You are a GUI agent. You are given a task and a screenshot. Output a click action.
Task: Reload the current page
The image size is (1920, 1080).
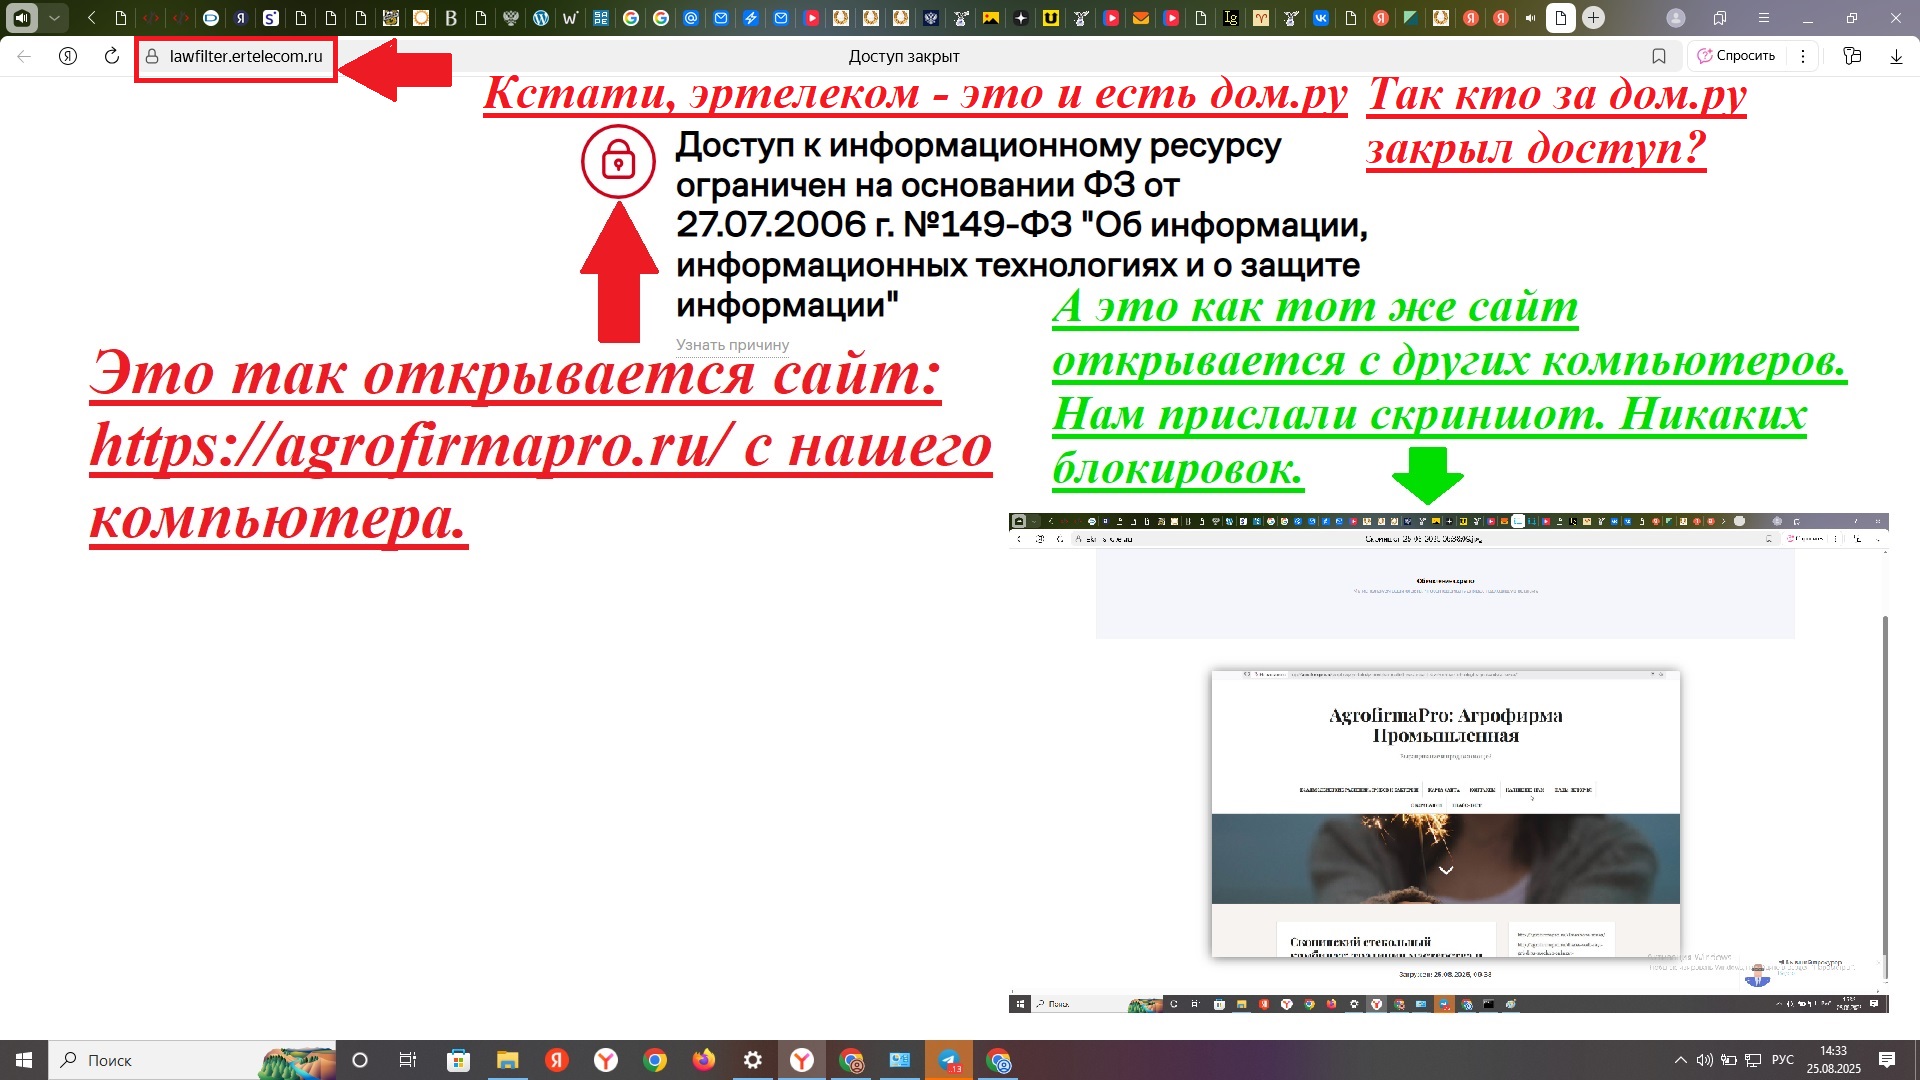112,56
